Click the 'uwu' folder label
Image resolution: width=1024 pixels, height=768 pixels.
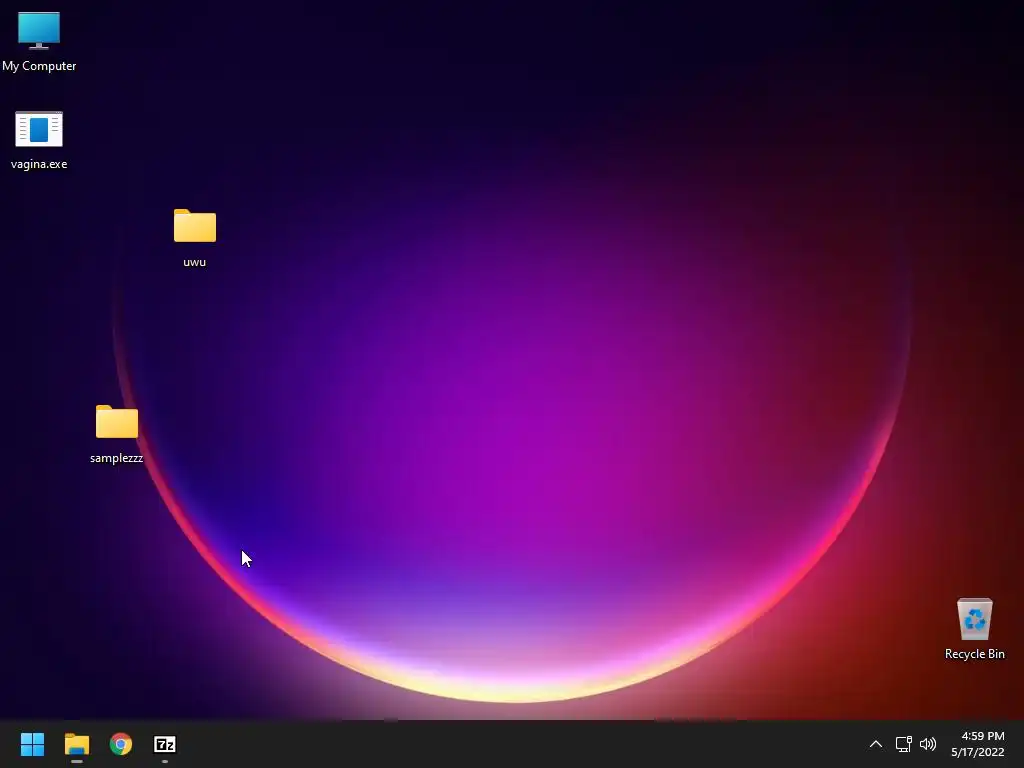(x=195, y=262)
